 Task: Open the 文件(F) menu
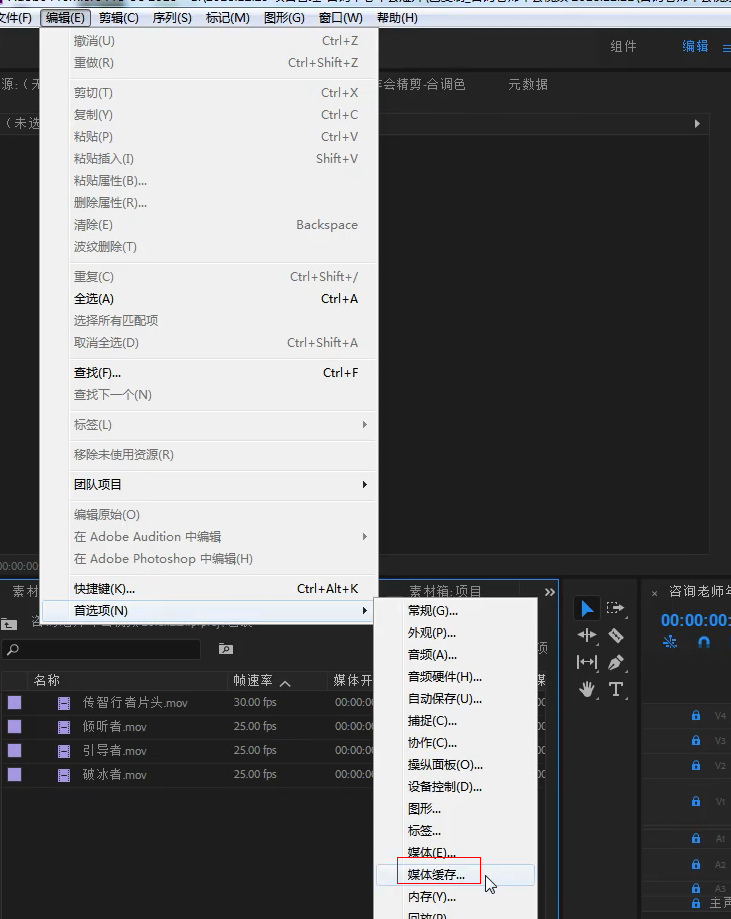point(16,18)
